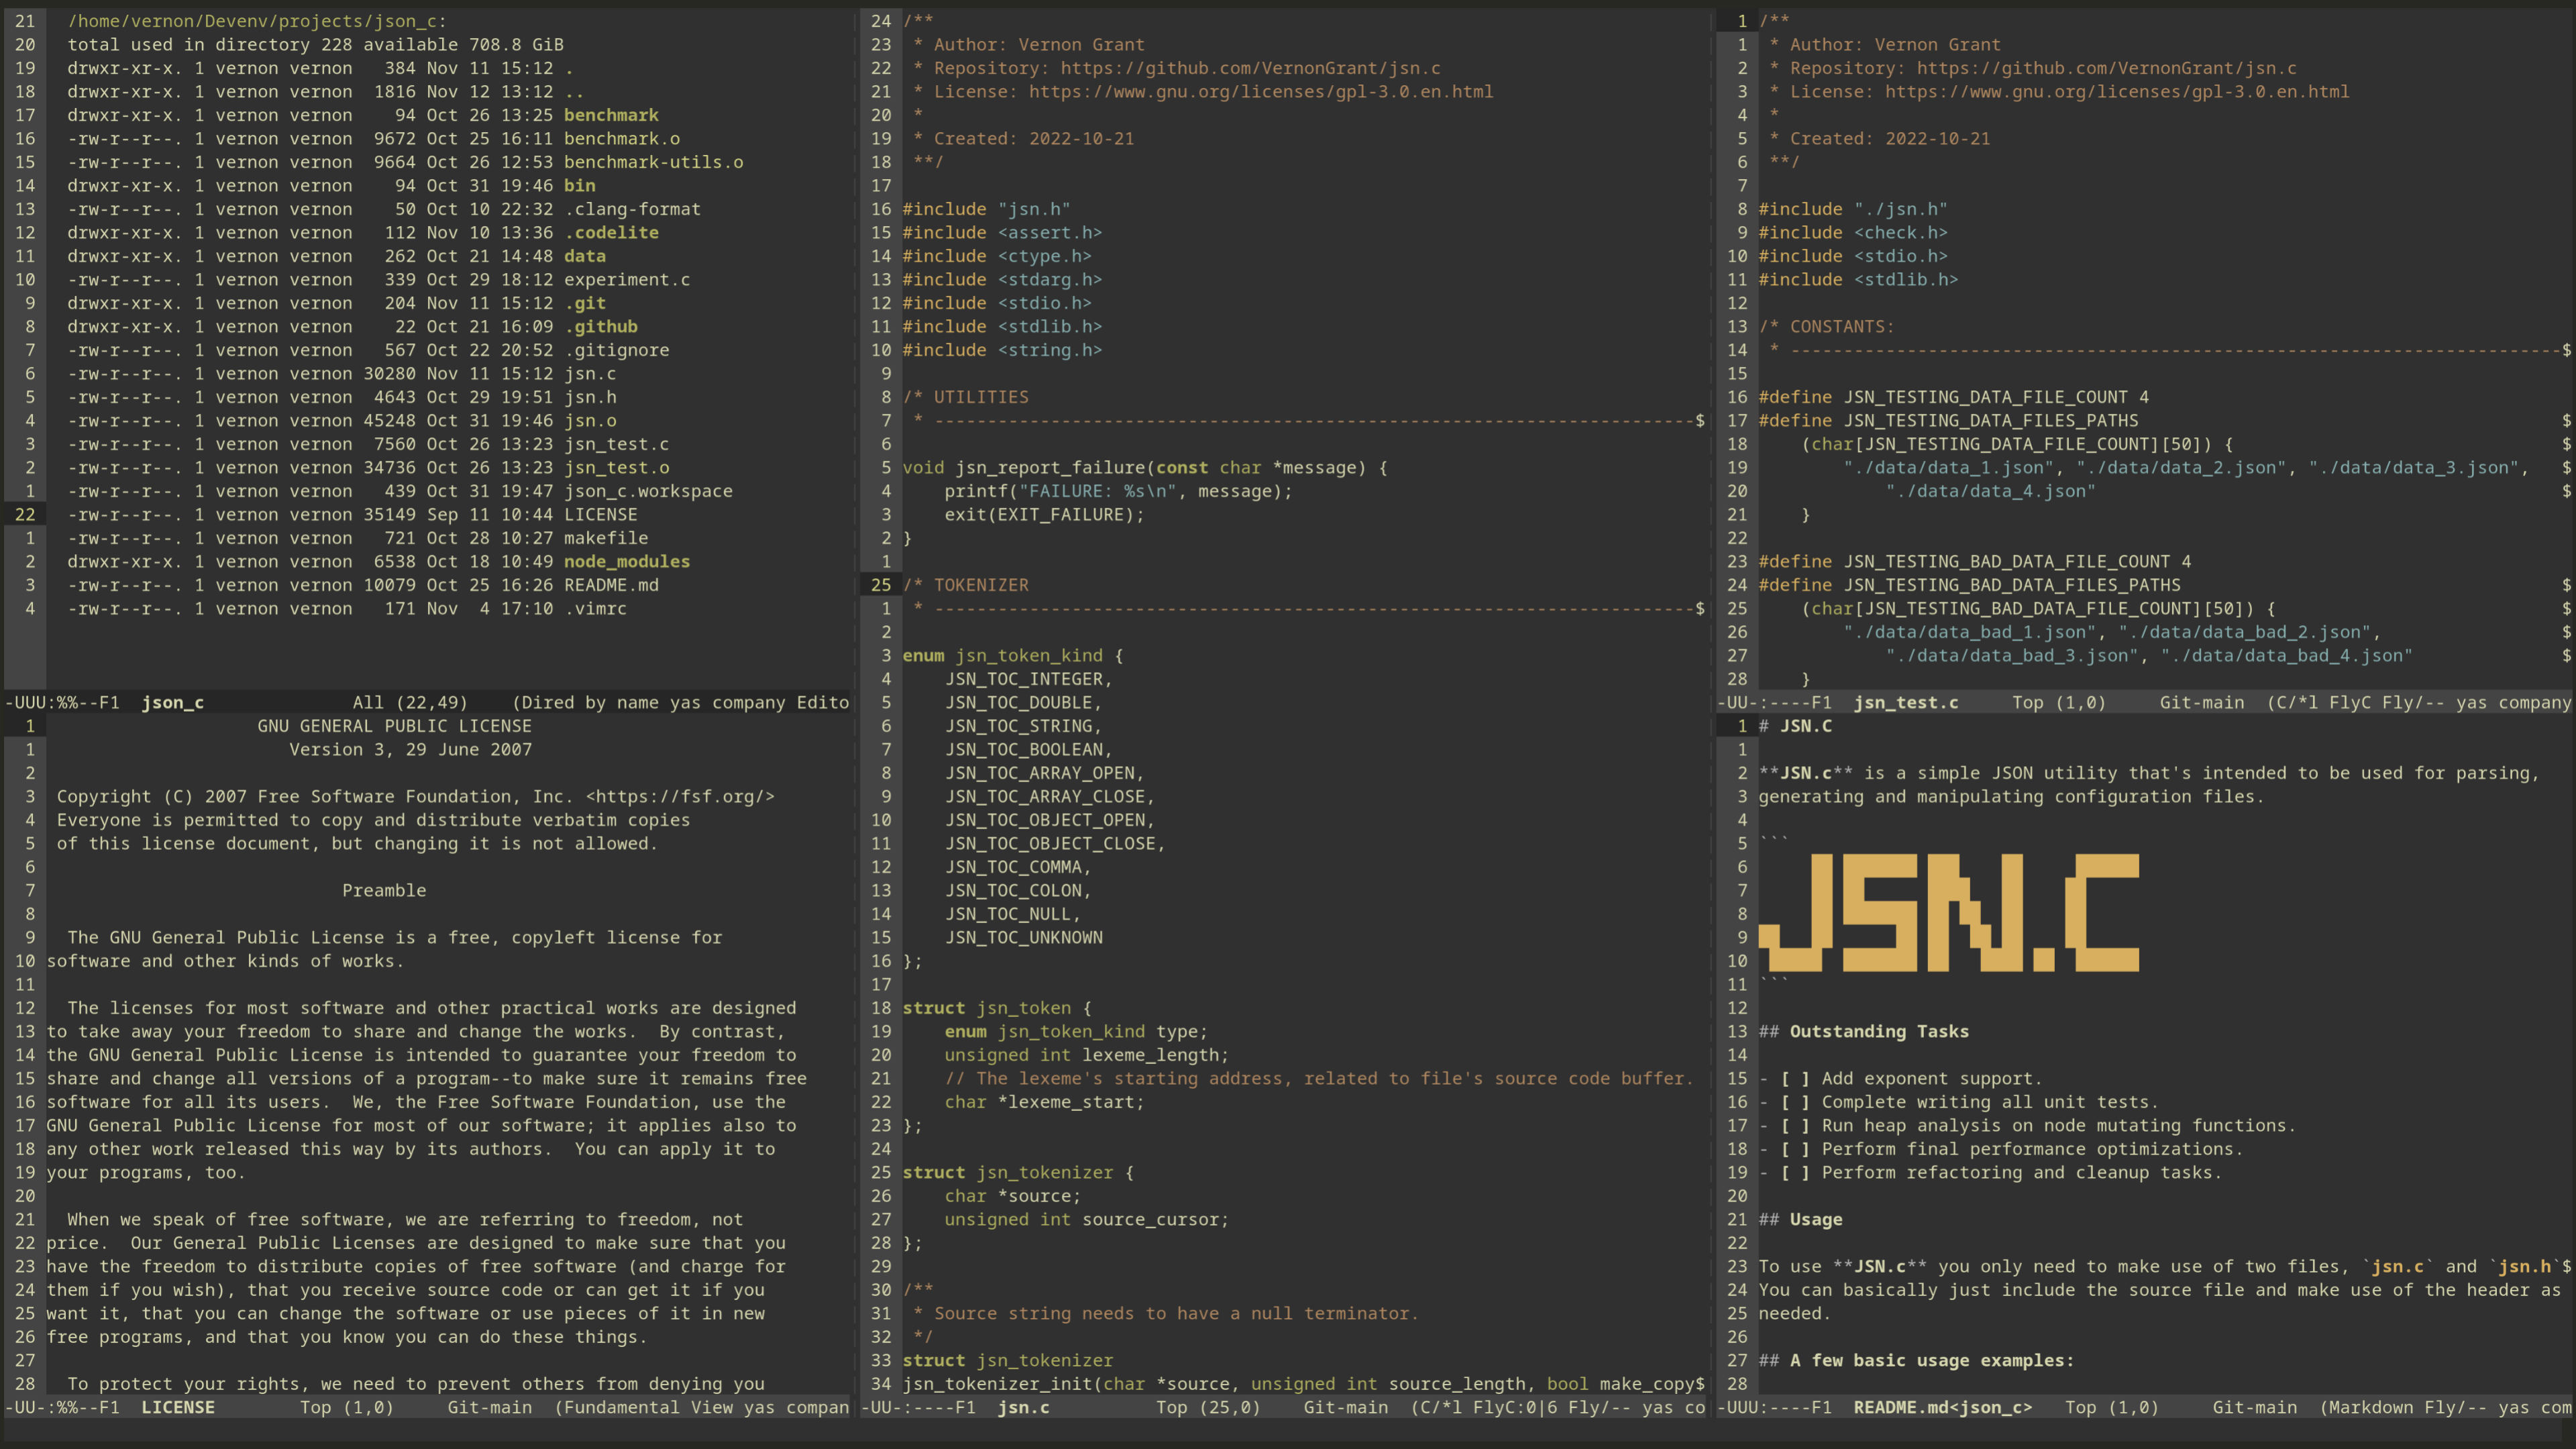
Task: Check the 'Add exponent support' task box
Action: (1796, 1079)
